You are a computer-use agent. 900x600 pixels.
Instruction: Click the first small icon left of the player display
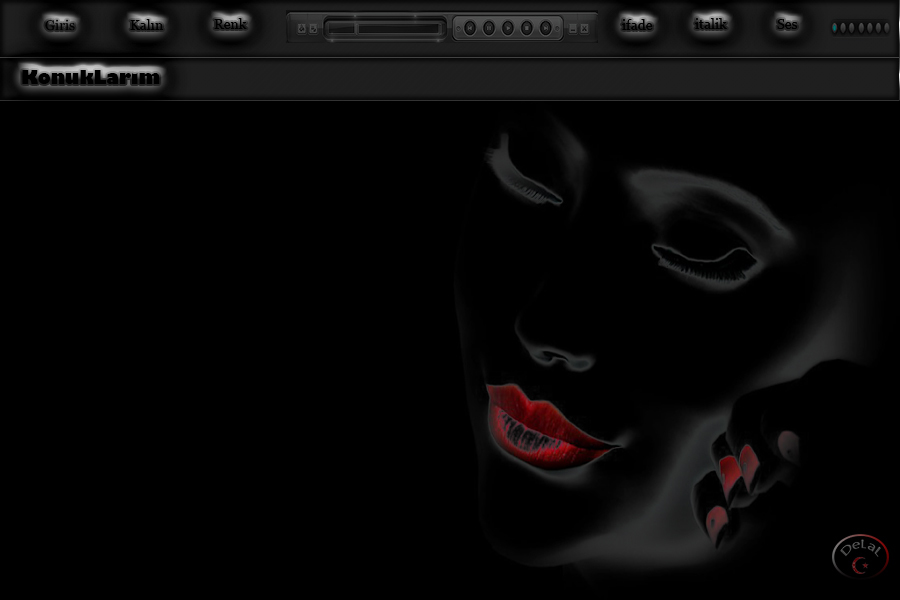click(301, 29)
